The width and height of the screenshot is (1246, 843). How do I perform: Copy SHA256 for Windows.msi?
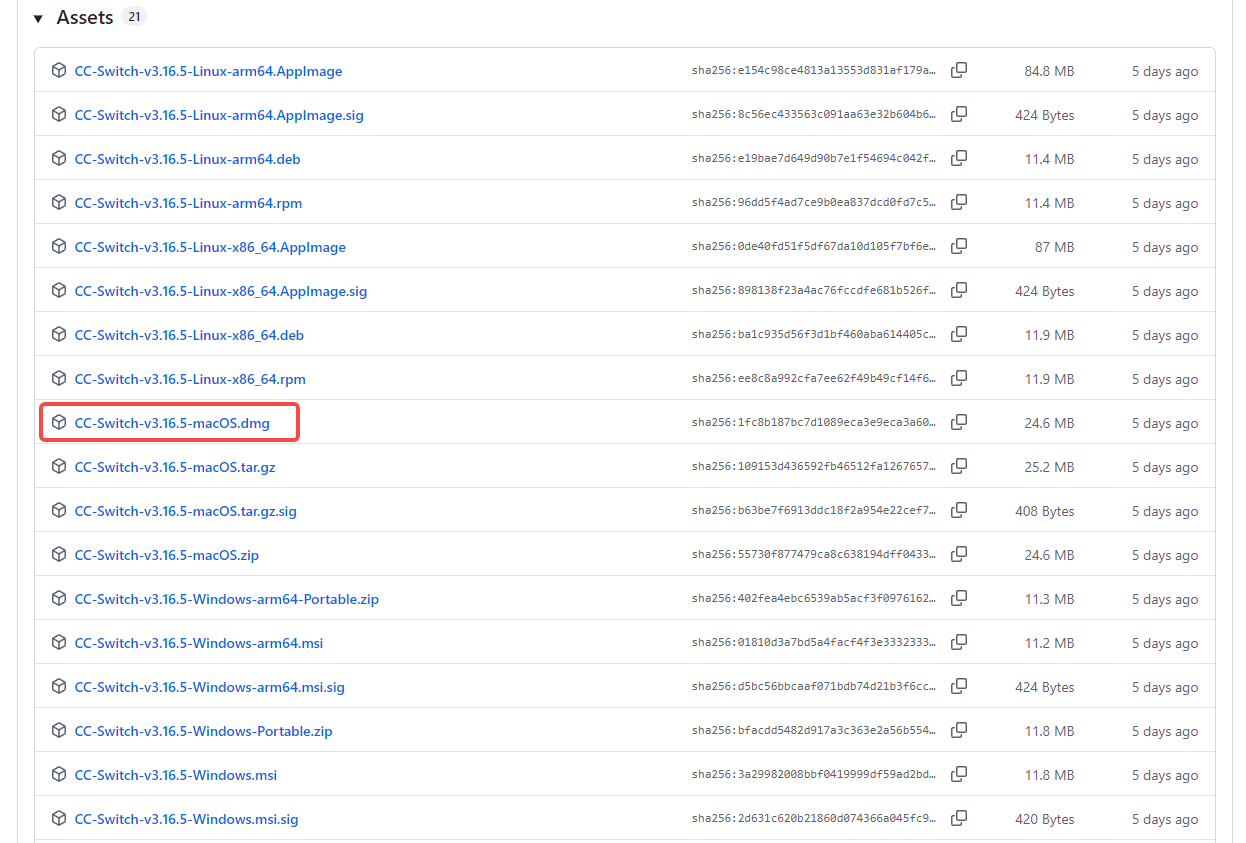[959, 775]
